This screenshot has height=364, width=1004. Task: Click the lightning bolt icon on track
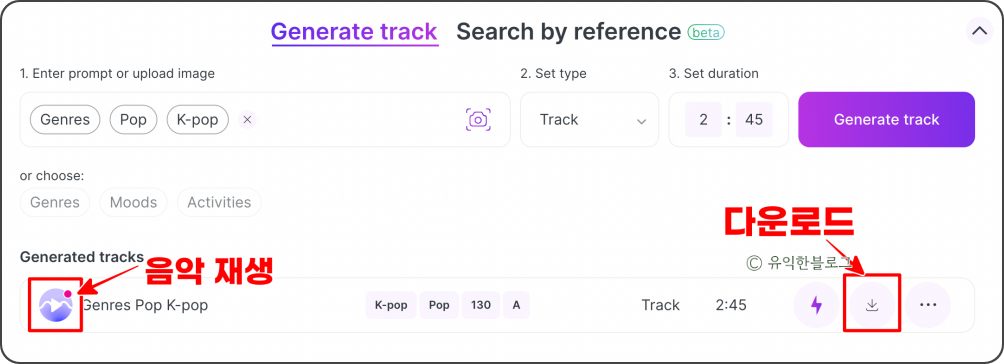tap(816, 305)
